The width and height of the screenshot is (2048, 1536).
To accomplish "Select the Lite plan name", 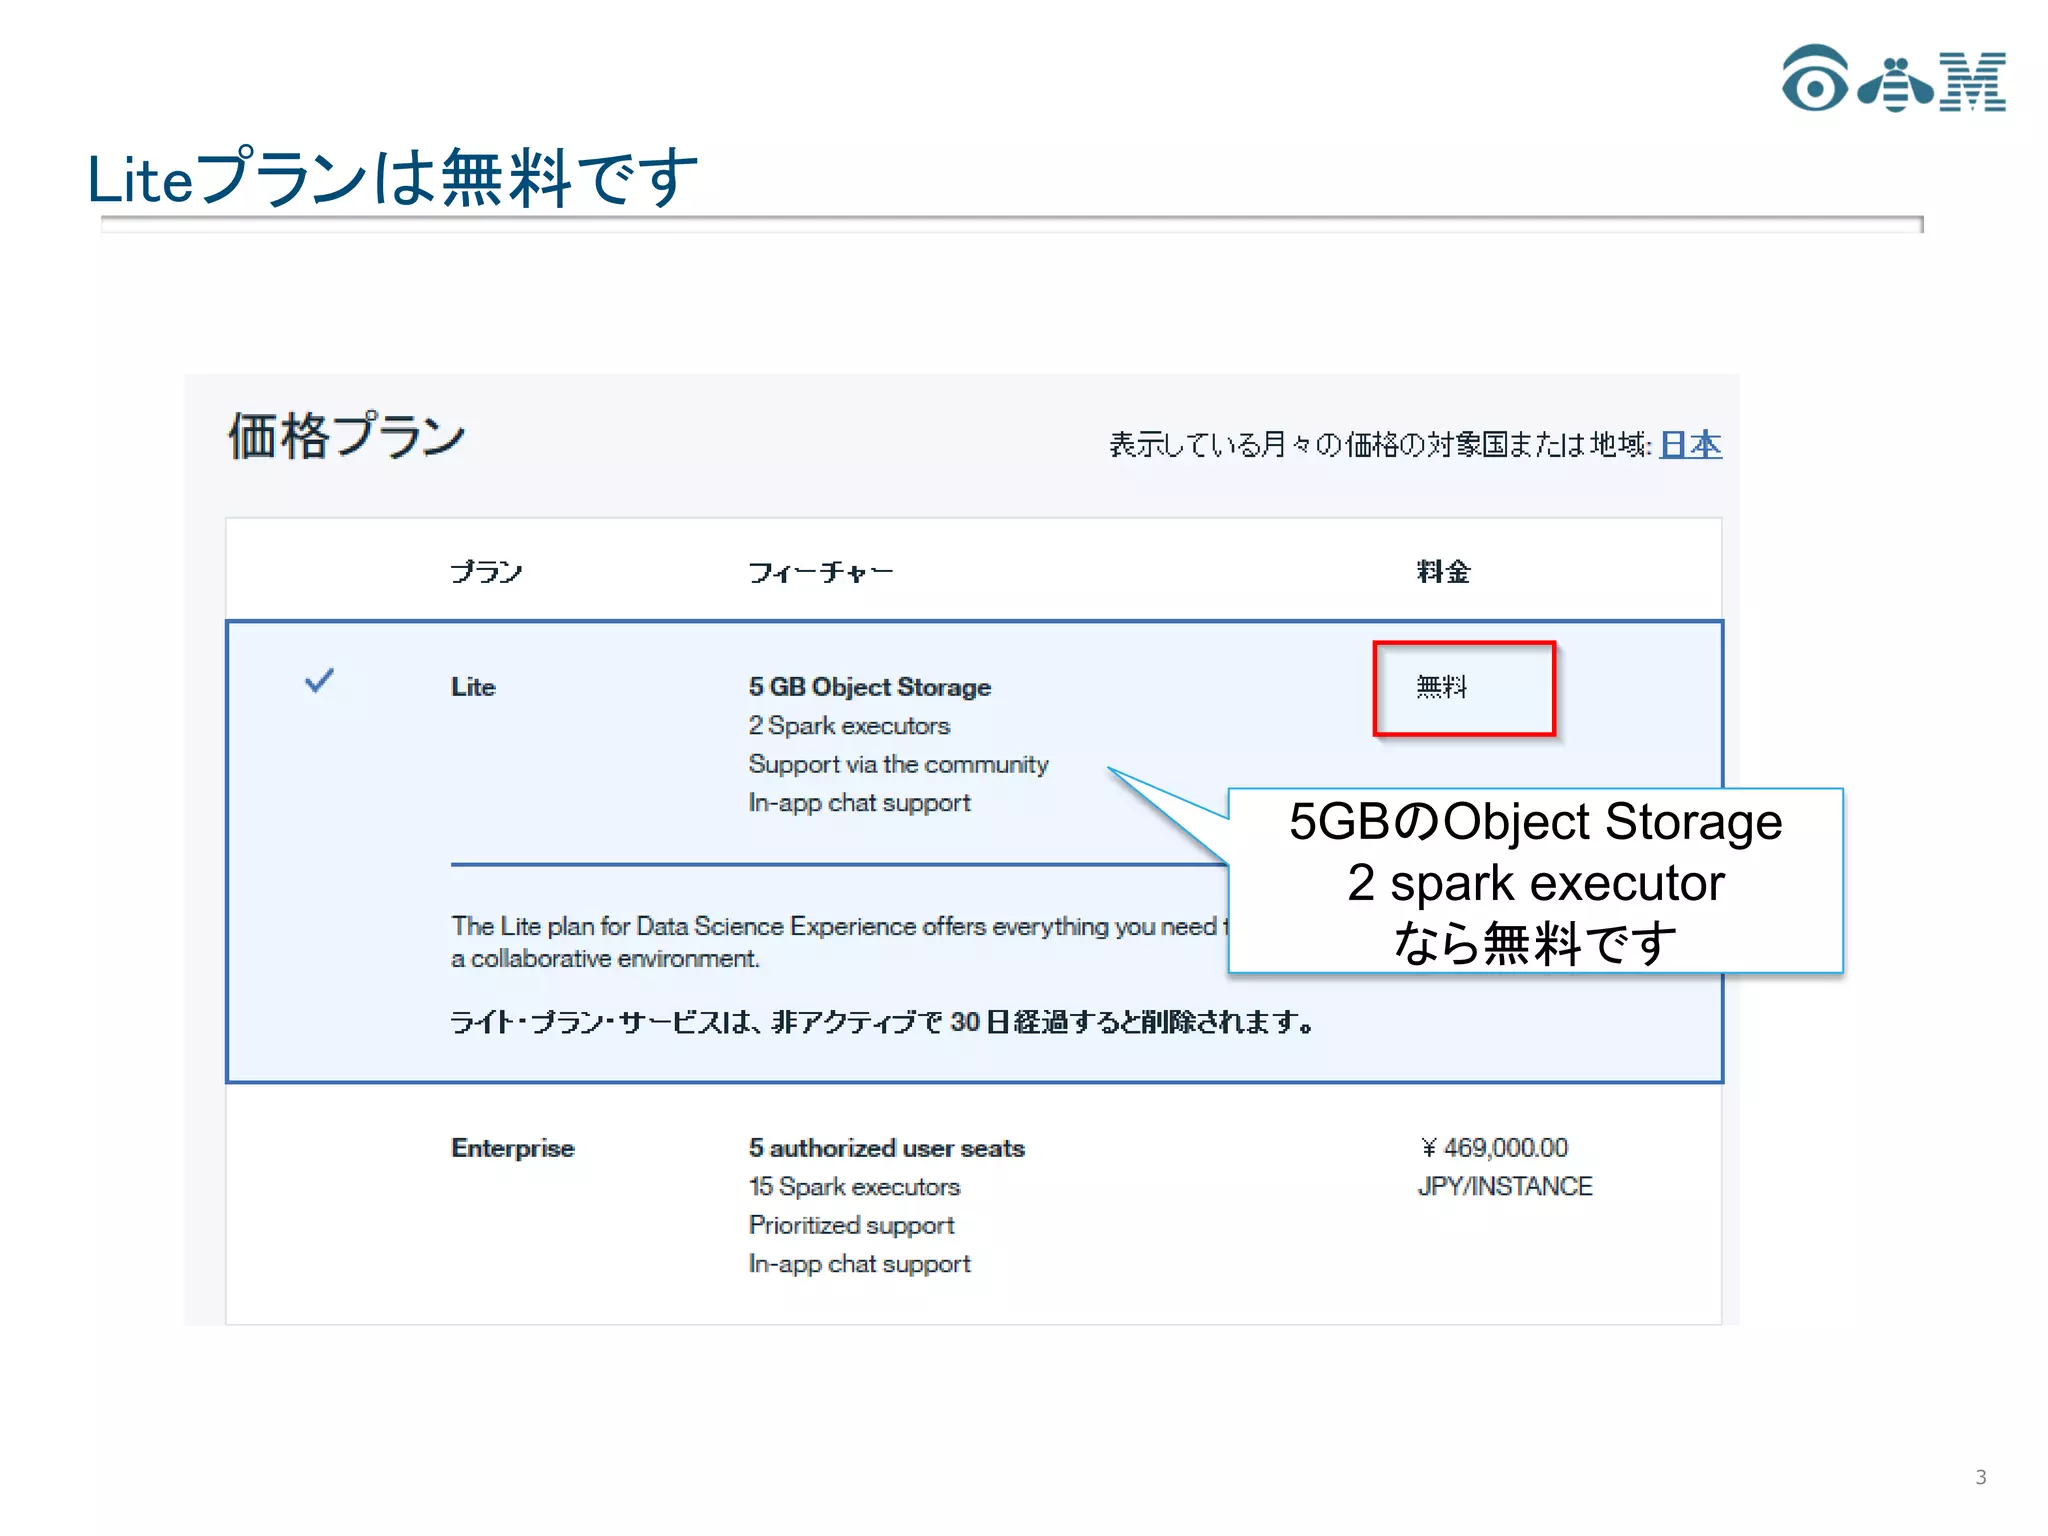I will click(473, 687).
